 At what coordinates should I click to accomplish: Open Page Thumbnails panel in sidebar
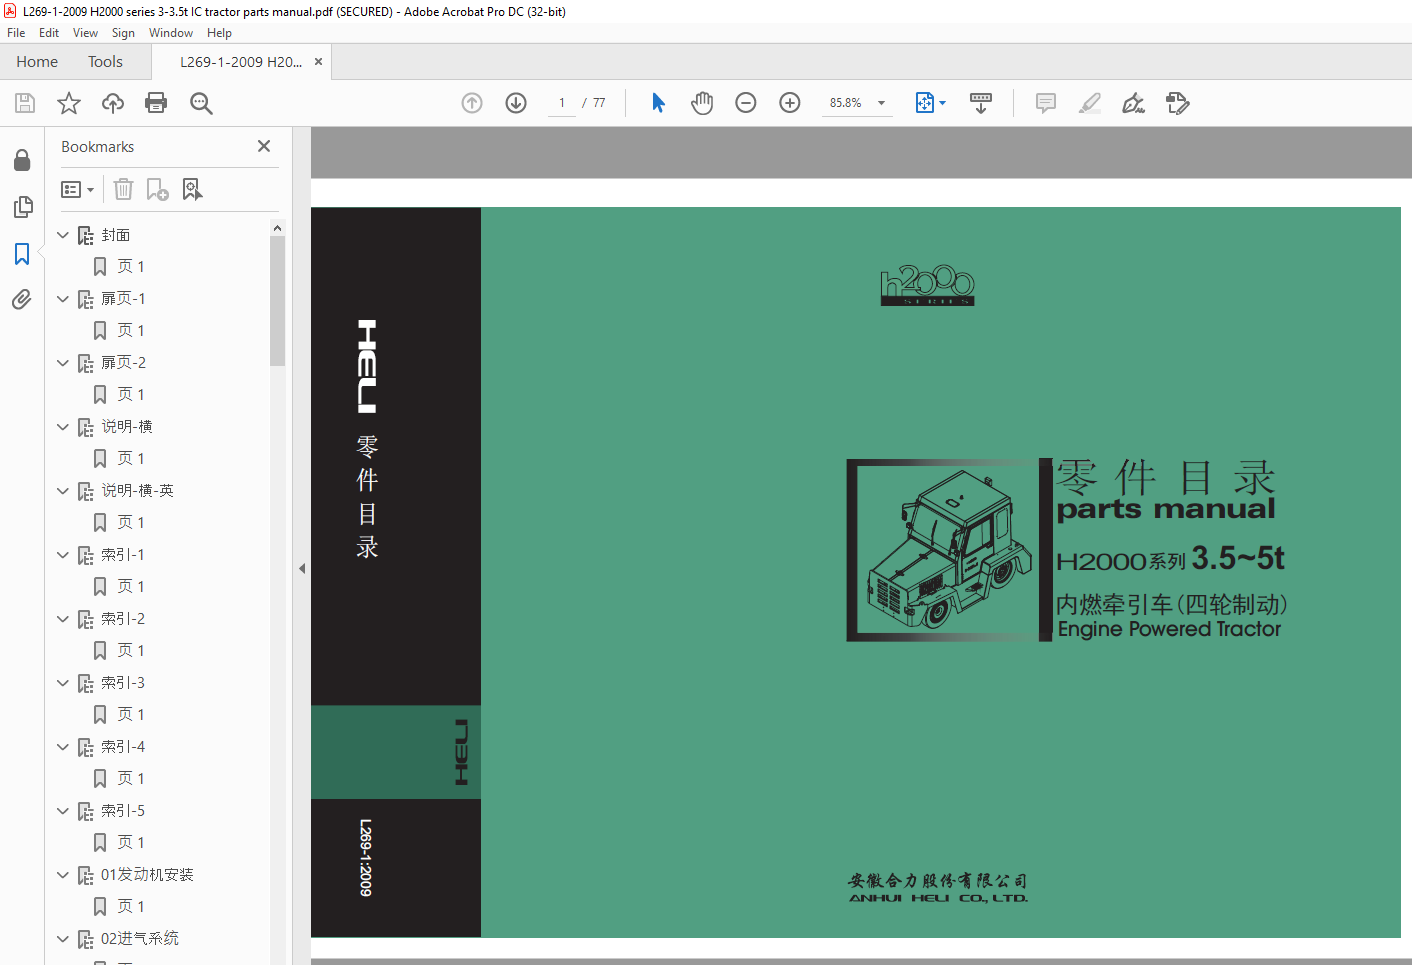click(22, 207)
